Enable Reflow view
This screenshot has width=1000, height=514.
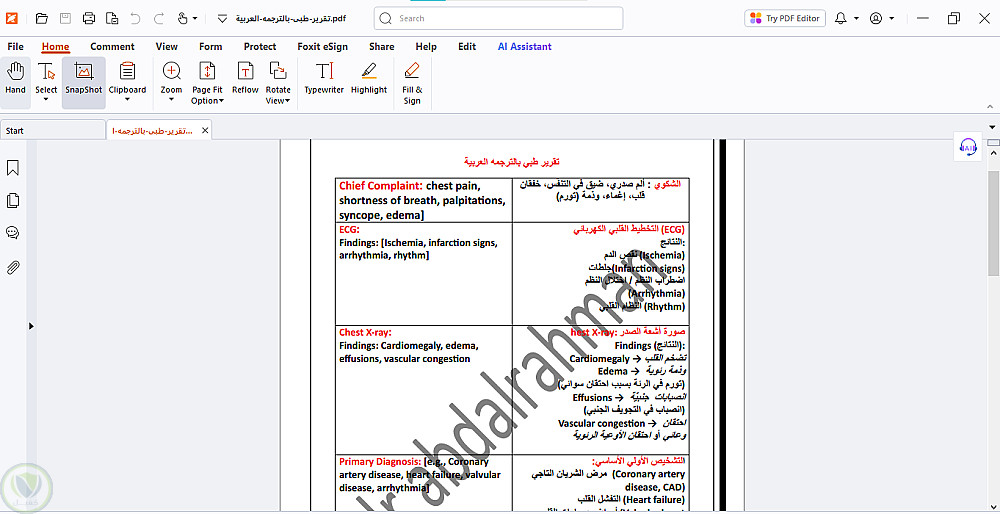(246, 78)
